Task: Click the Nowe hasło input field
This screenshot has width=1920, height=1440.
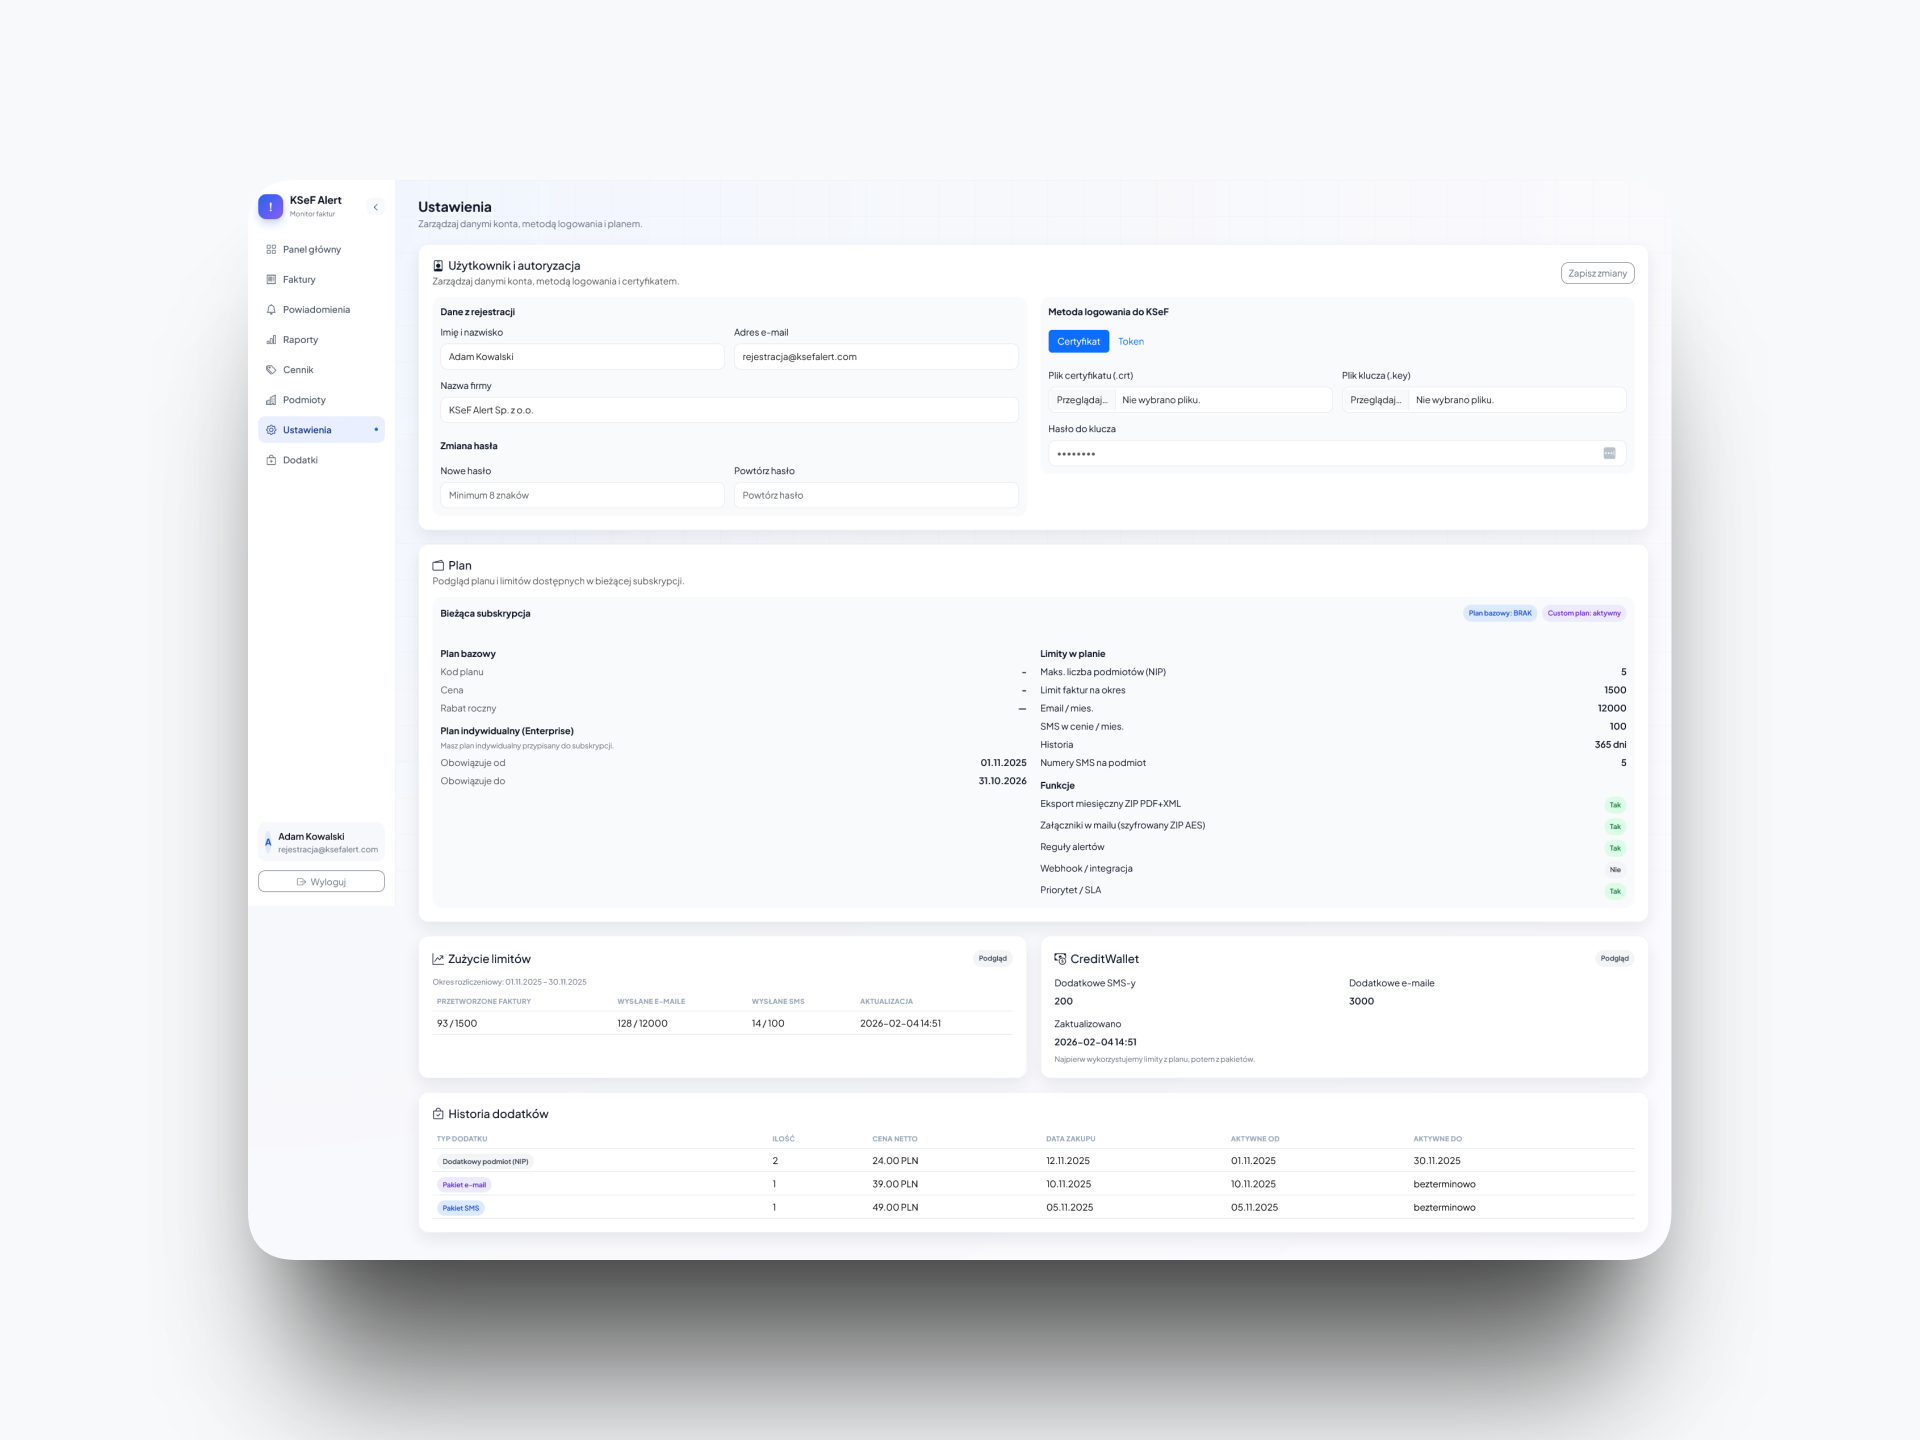Action: point(582,496)
